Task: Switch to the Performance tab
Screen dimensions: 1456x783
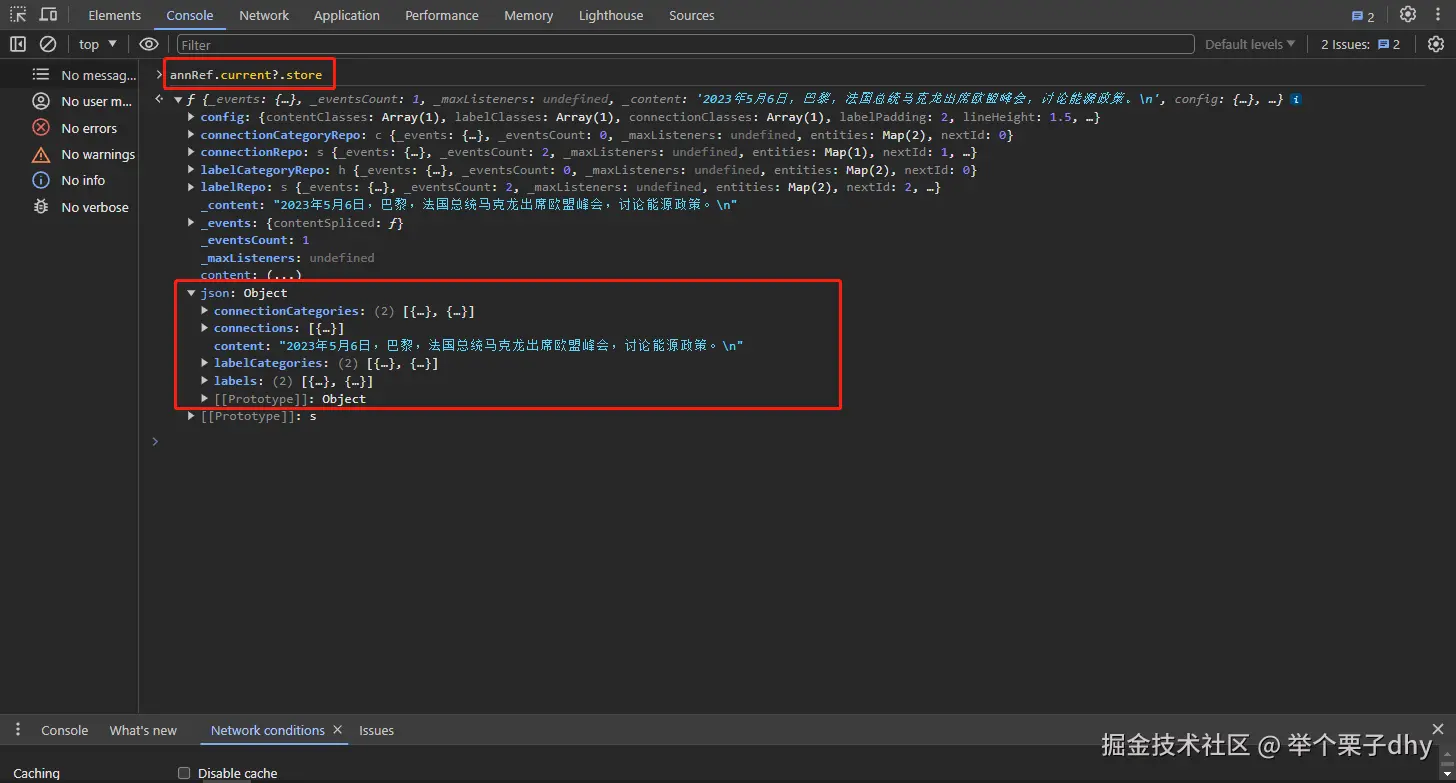Action: tap(442, 15)
